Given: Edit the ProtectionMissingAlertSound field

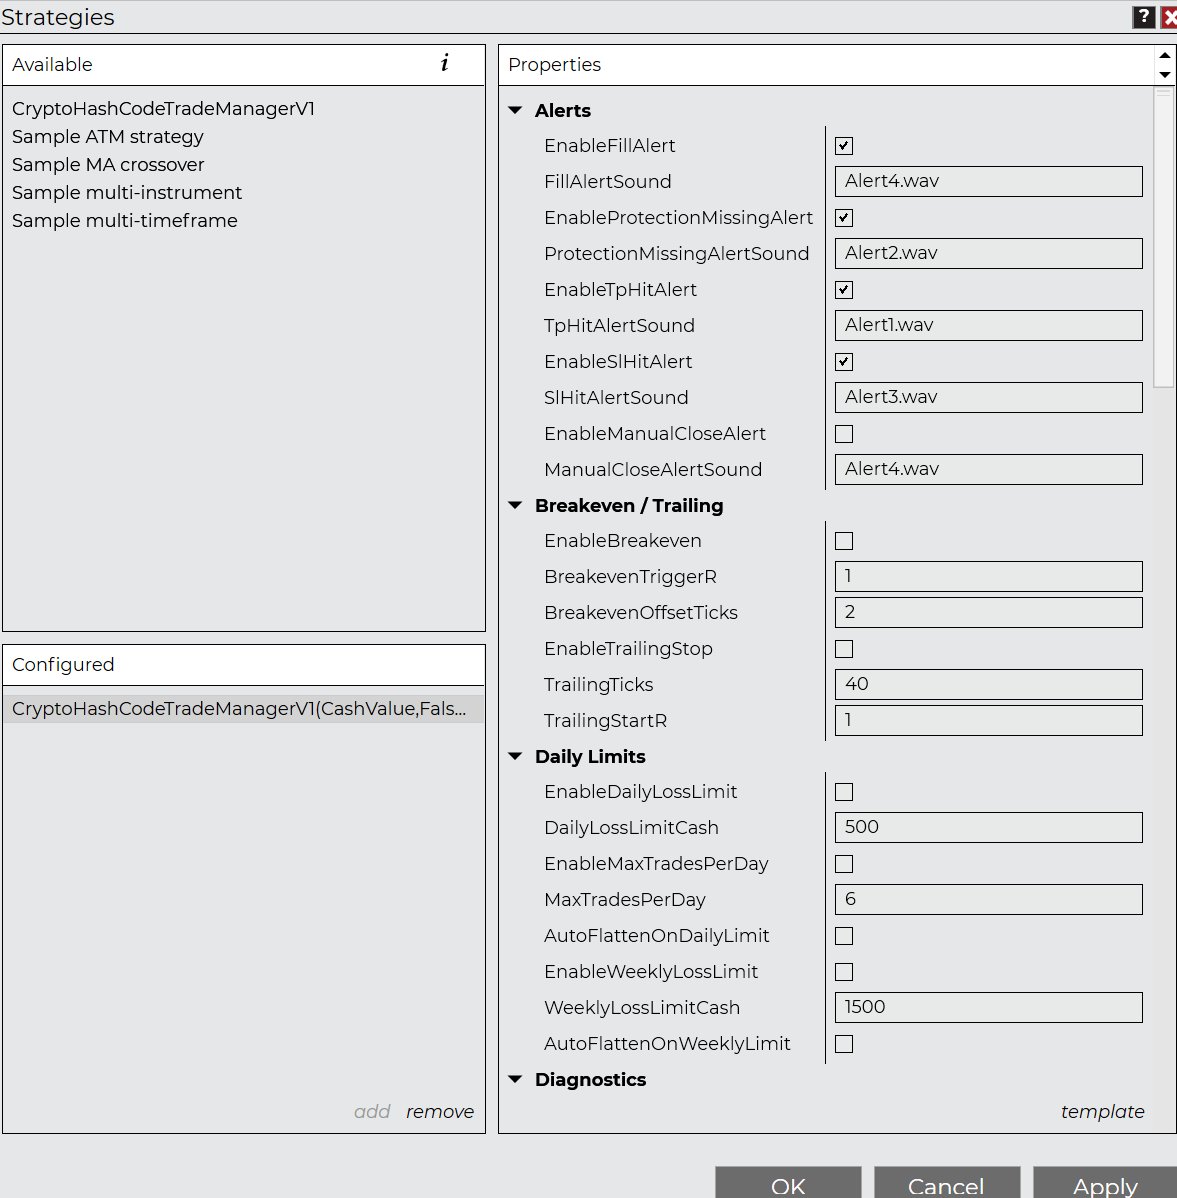Looking at the screenshot, I should (988, 254).
